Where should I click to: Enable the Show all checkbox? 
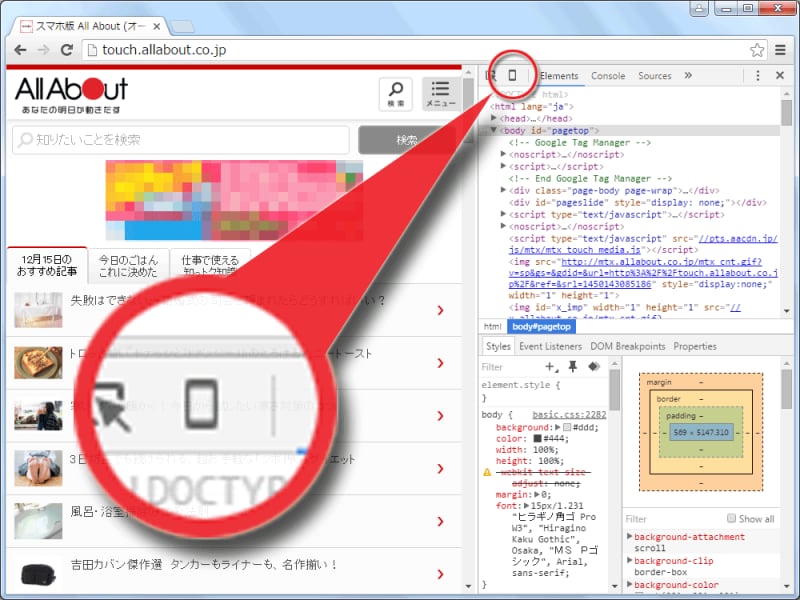point(730,519)
